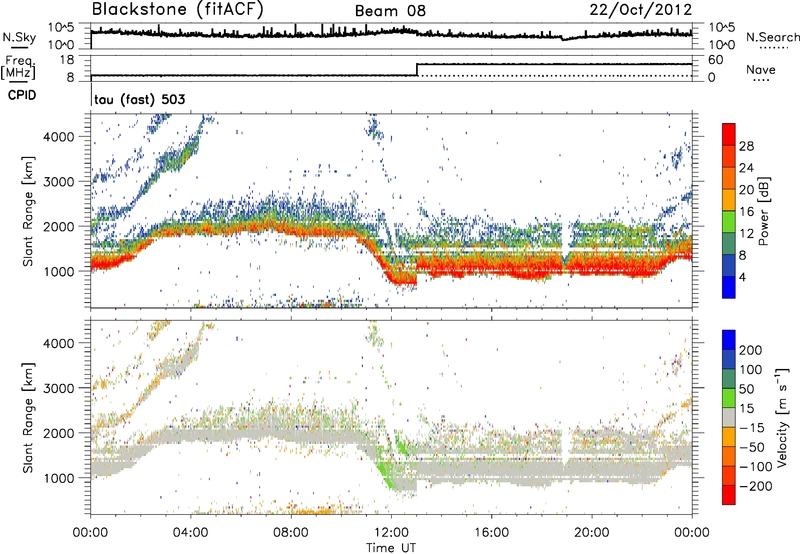Click the '16' value on Power colorbar

746,211
